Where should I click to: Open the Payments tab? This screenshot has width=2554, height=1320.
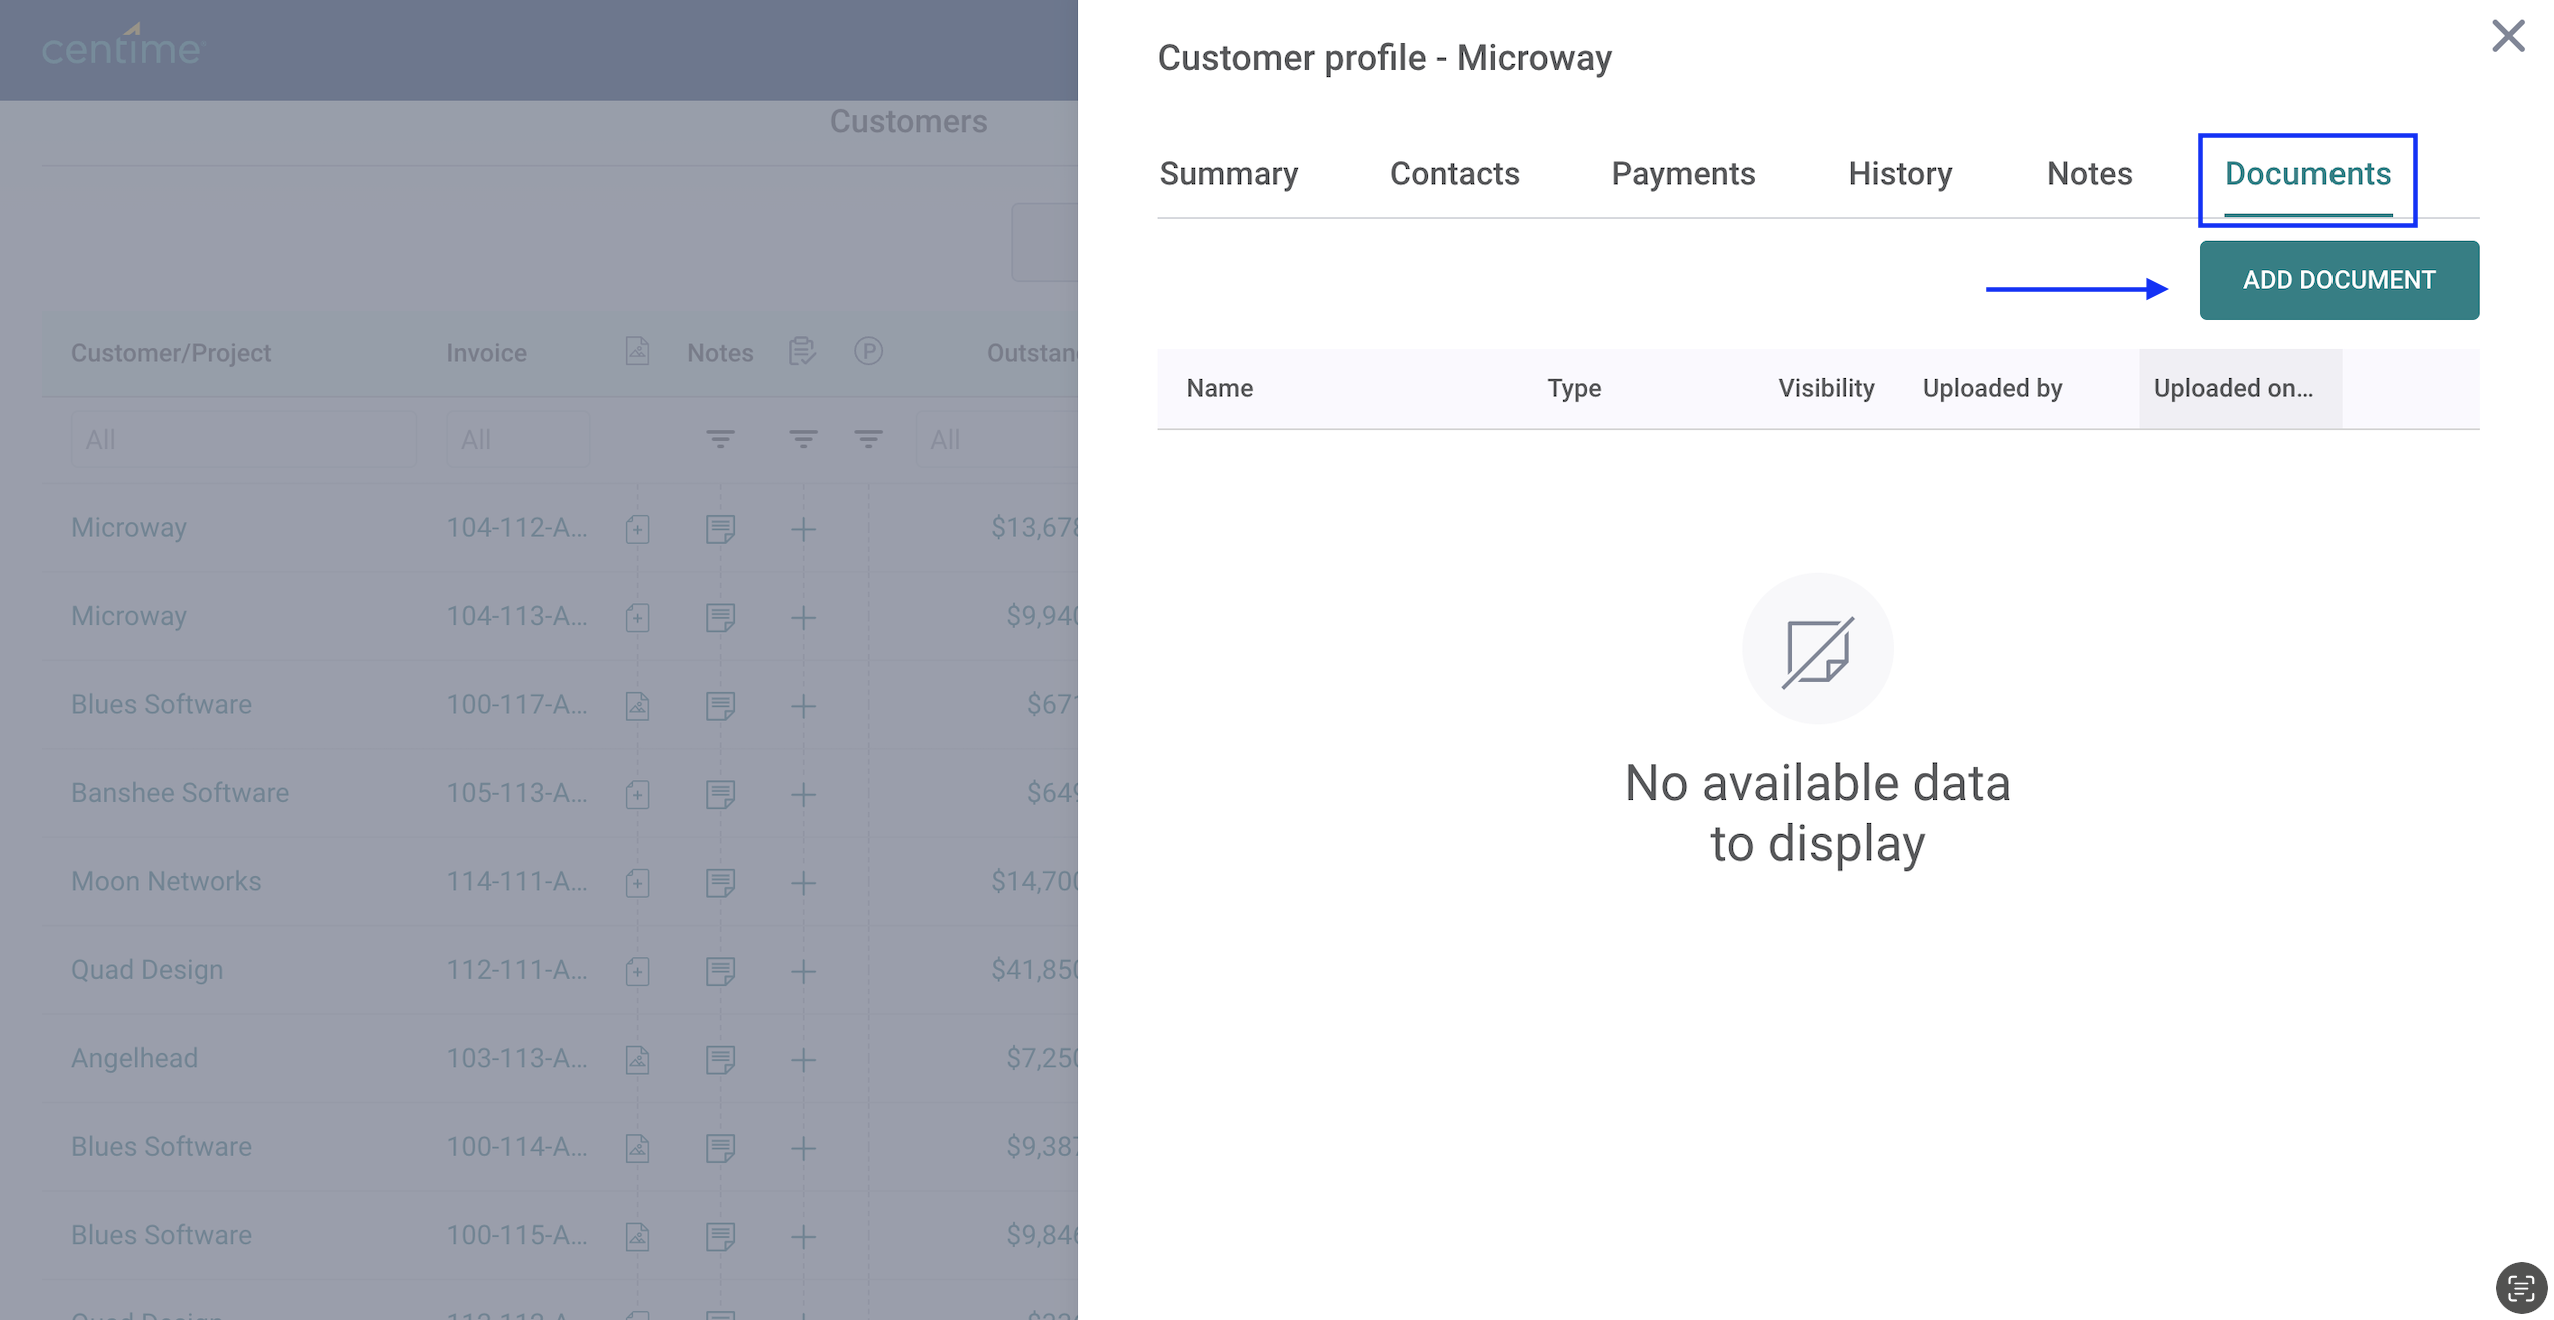1682,174
